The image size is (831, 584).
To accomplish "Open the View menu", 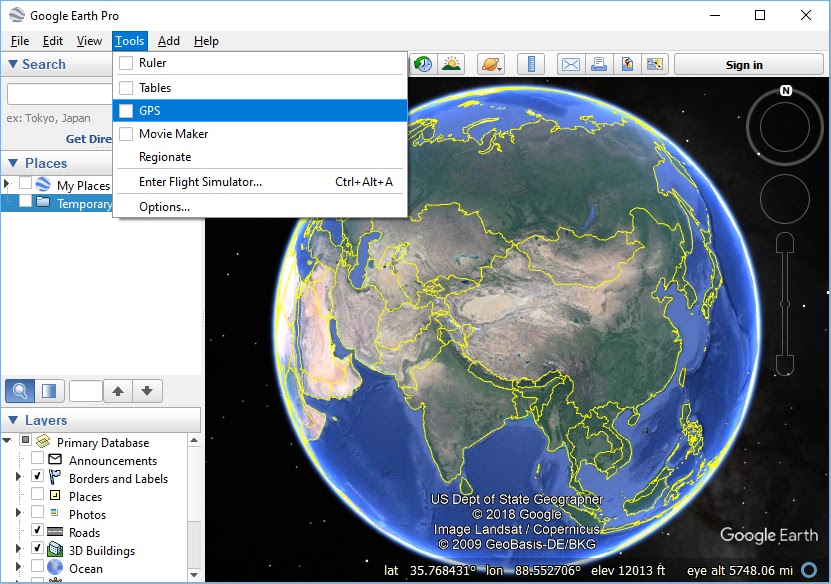I will [89, 41].
